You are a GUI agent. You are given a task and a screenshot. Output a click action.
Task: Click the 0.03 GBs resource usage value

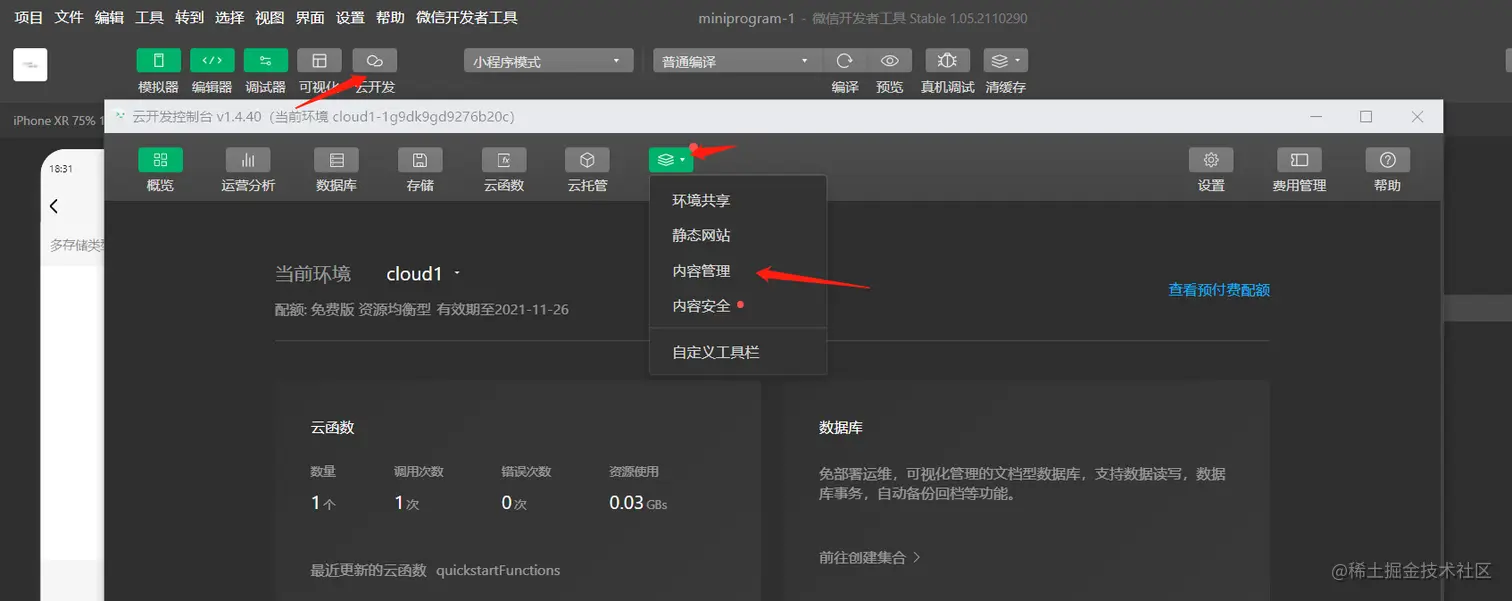point(638,503)
